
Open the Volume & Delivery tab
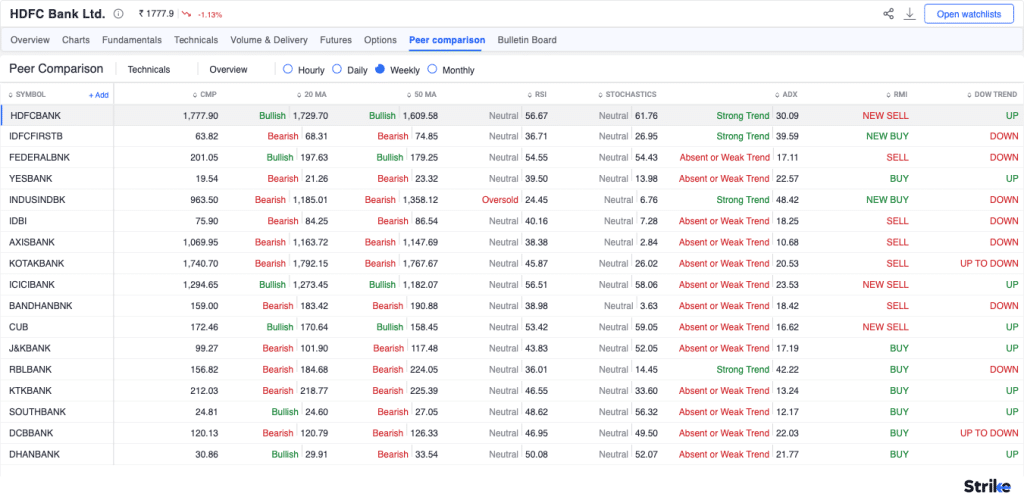[x=269, y=40]
